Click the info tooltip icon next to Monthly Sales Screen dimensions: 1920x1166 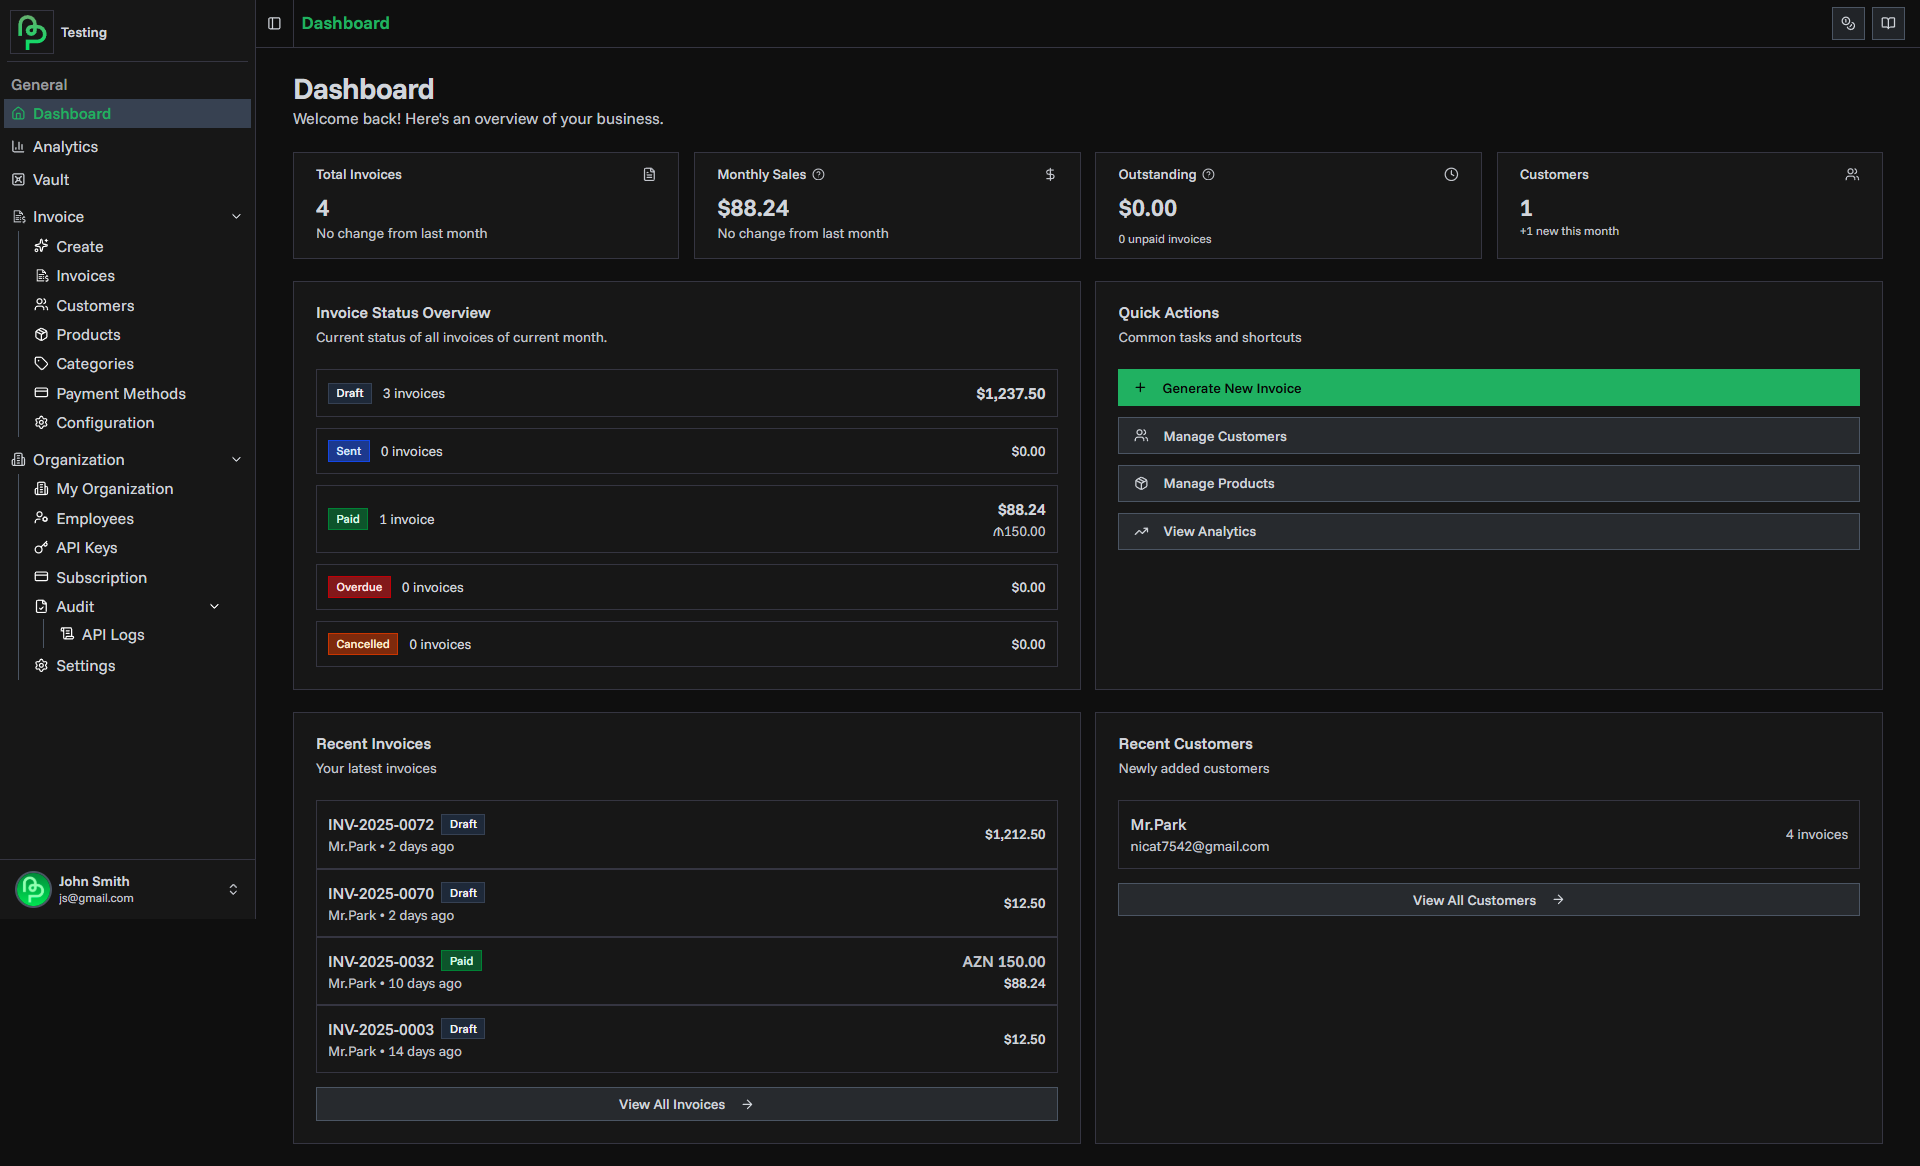click(x=818, y=174)
